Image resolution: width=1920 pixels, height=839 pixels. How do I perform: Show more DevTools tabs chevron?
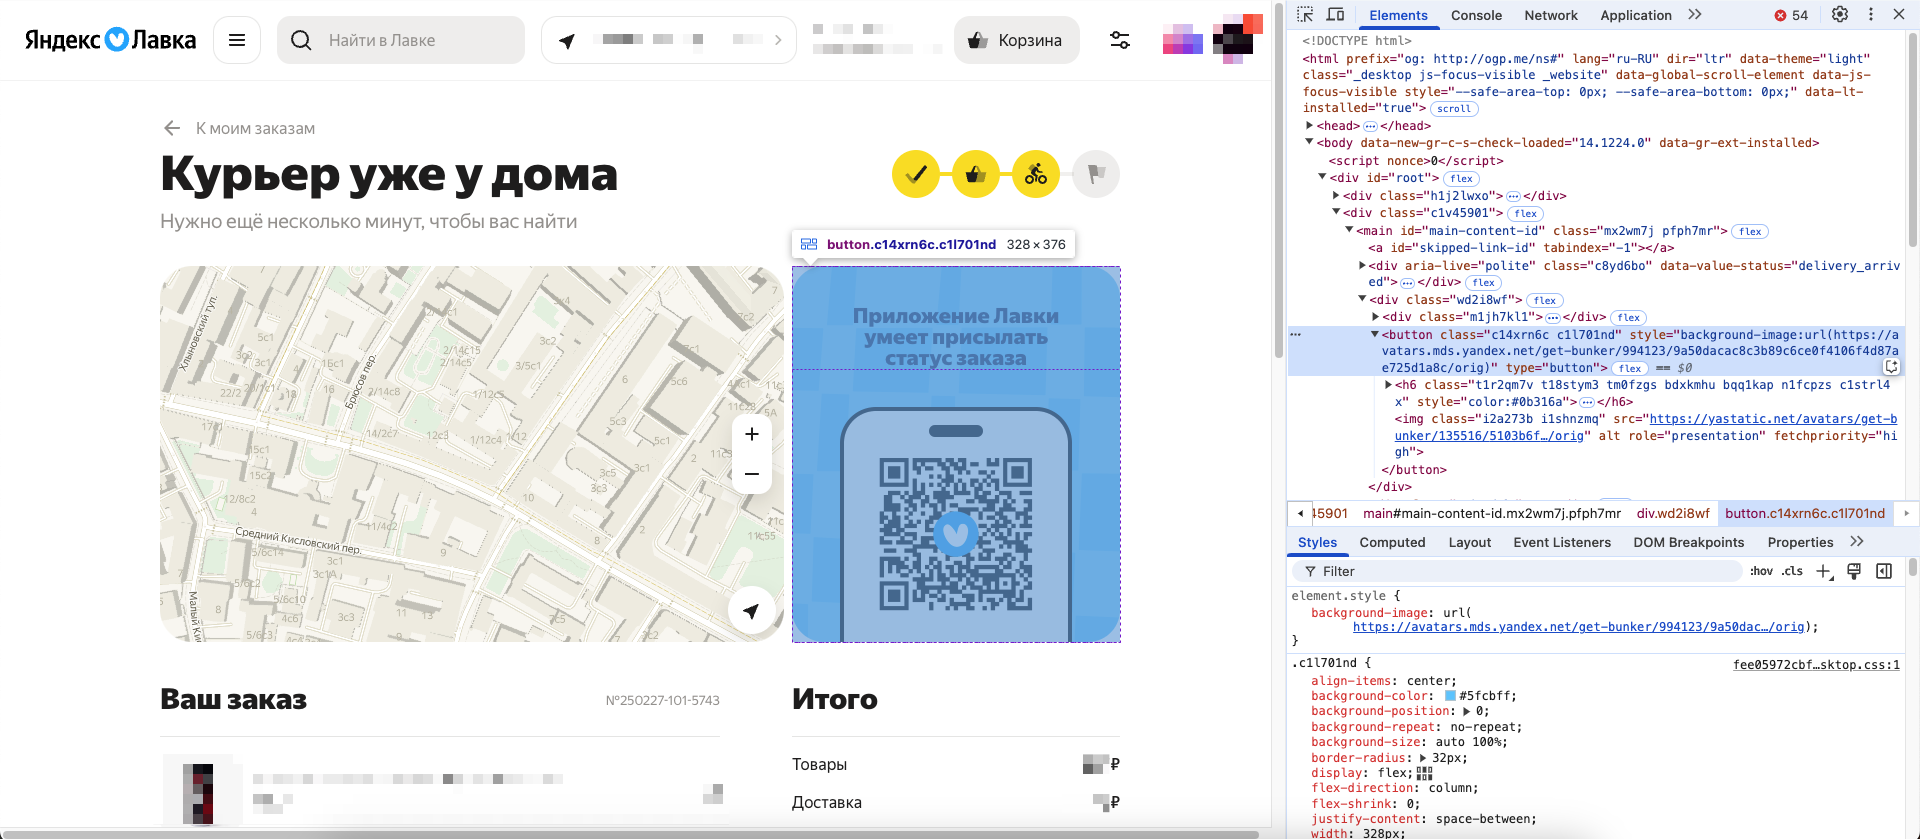[1695, 14]
